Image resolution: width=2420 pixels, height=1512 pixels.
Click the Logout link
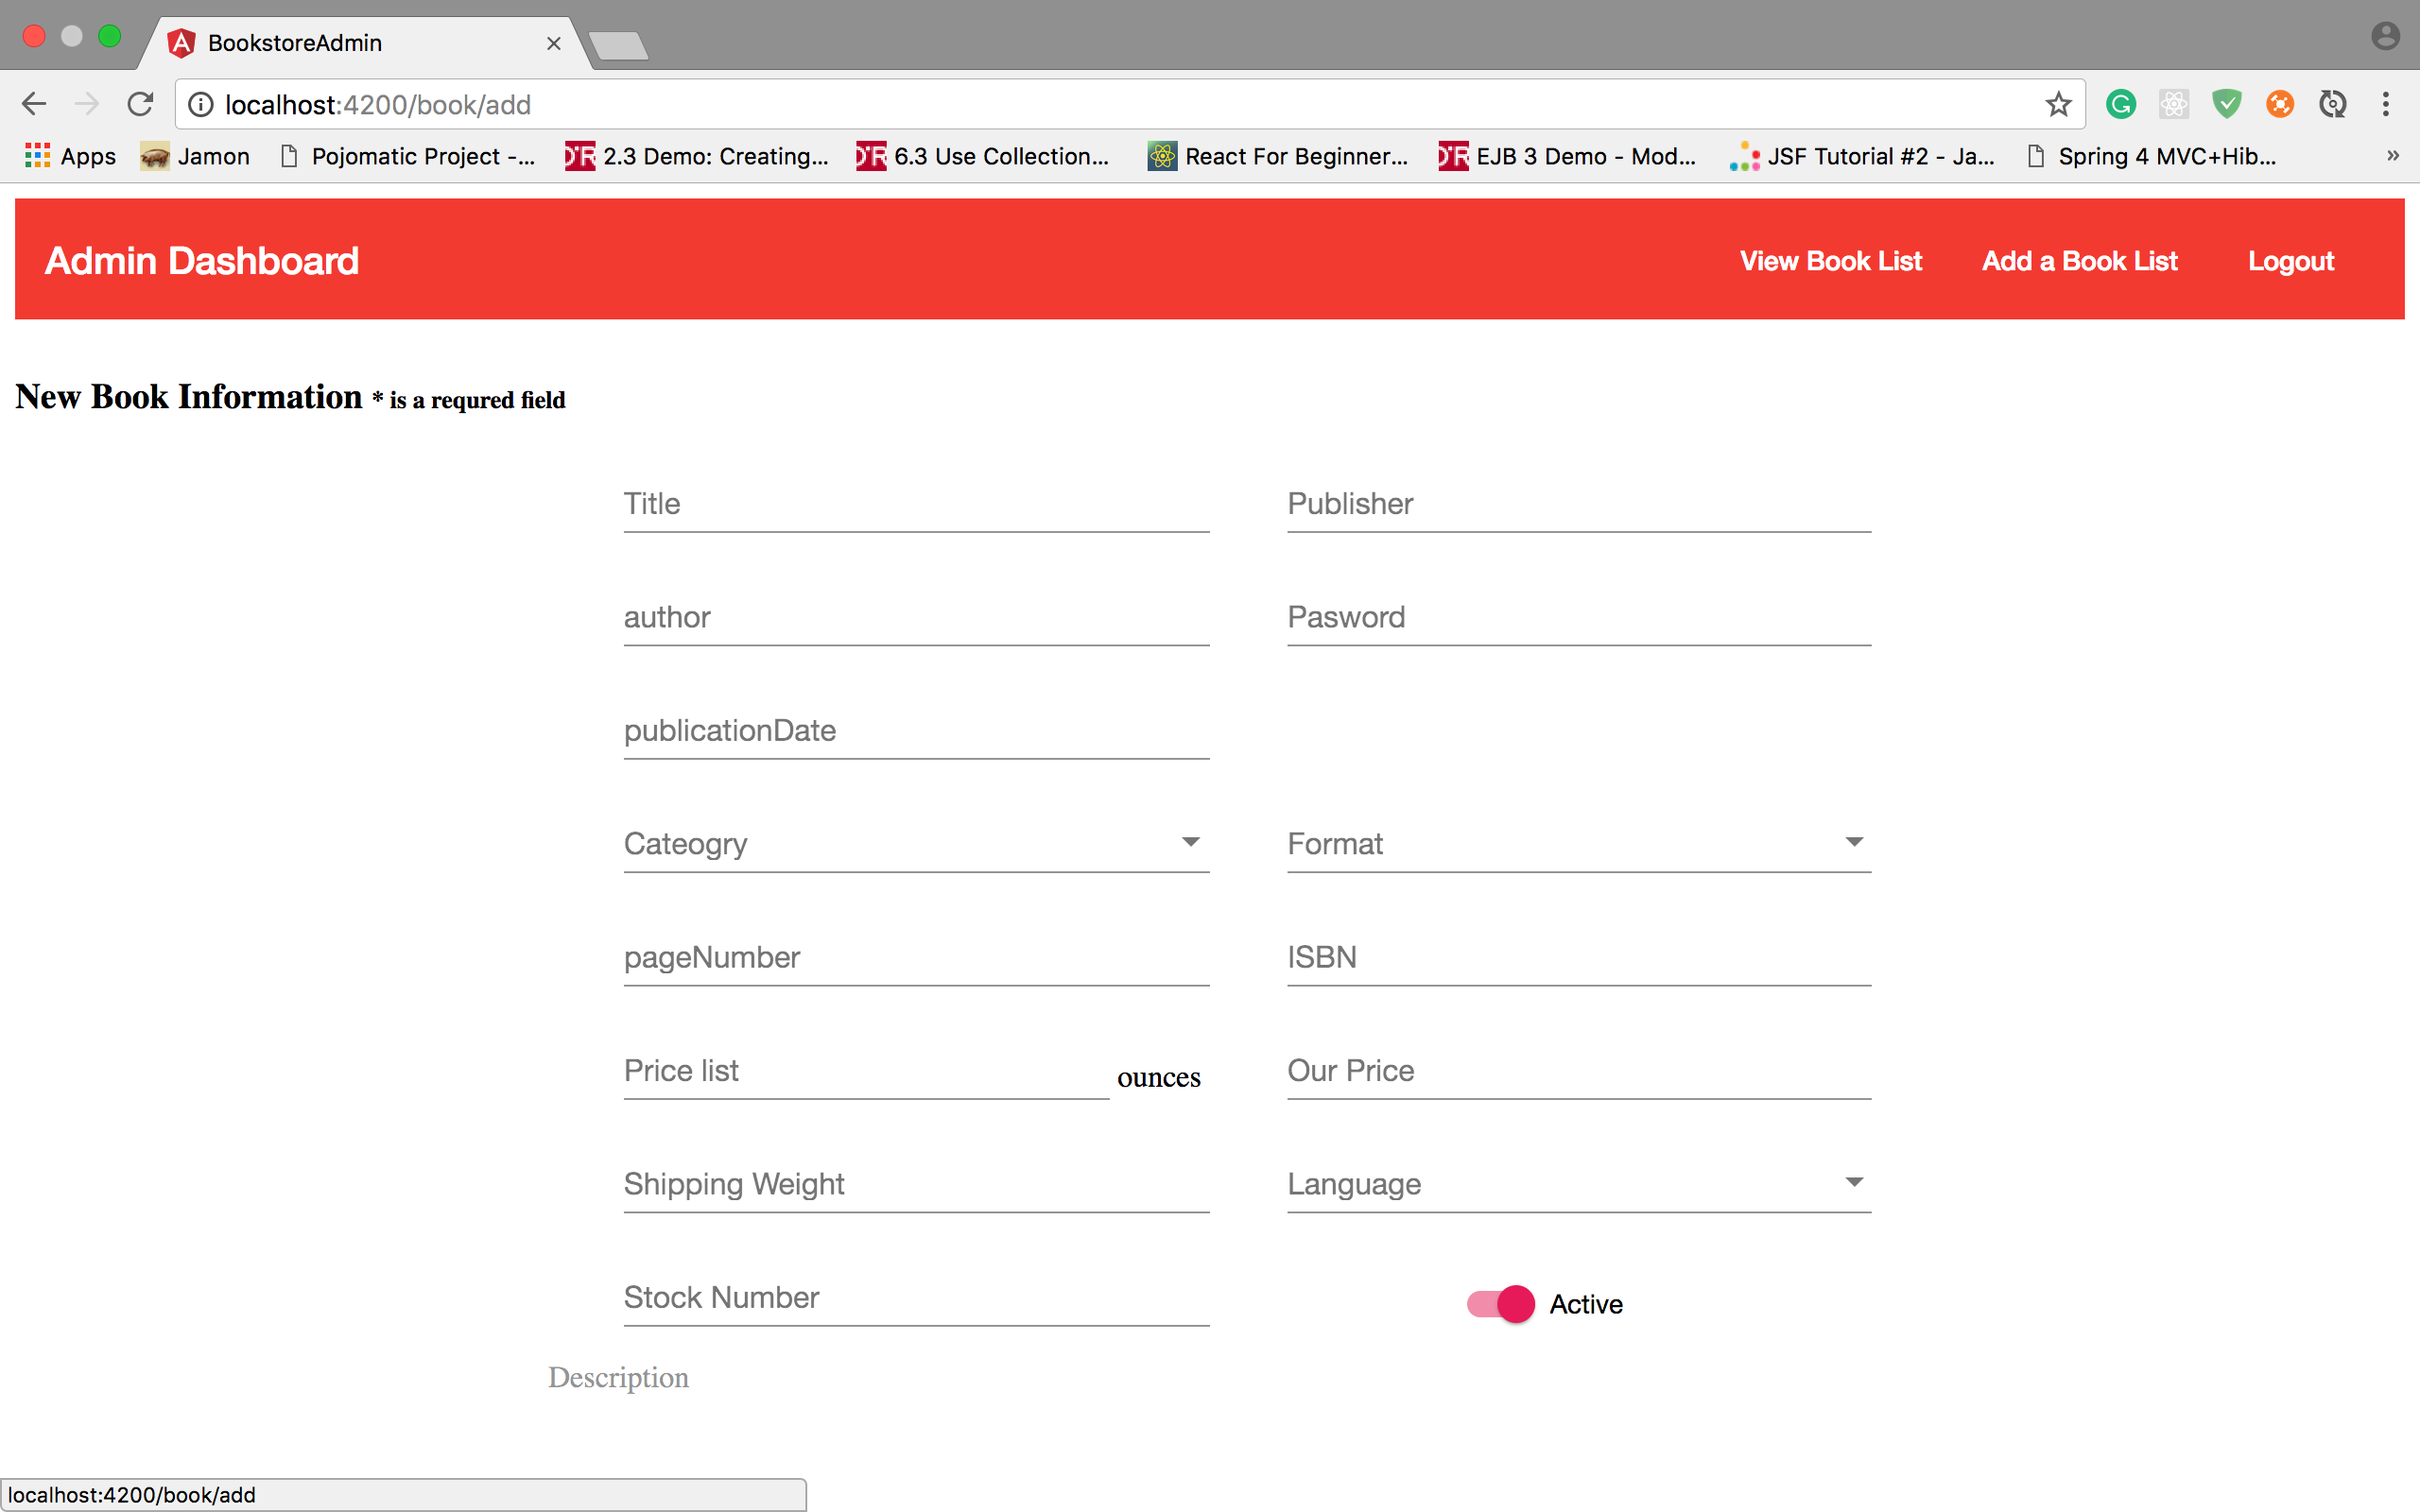pyautogui.click(x=2290, y=261)
